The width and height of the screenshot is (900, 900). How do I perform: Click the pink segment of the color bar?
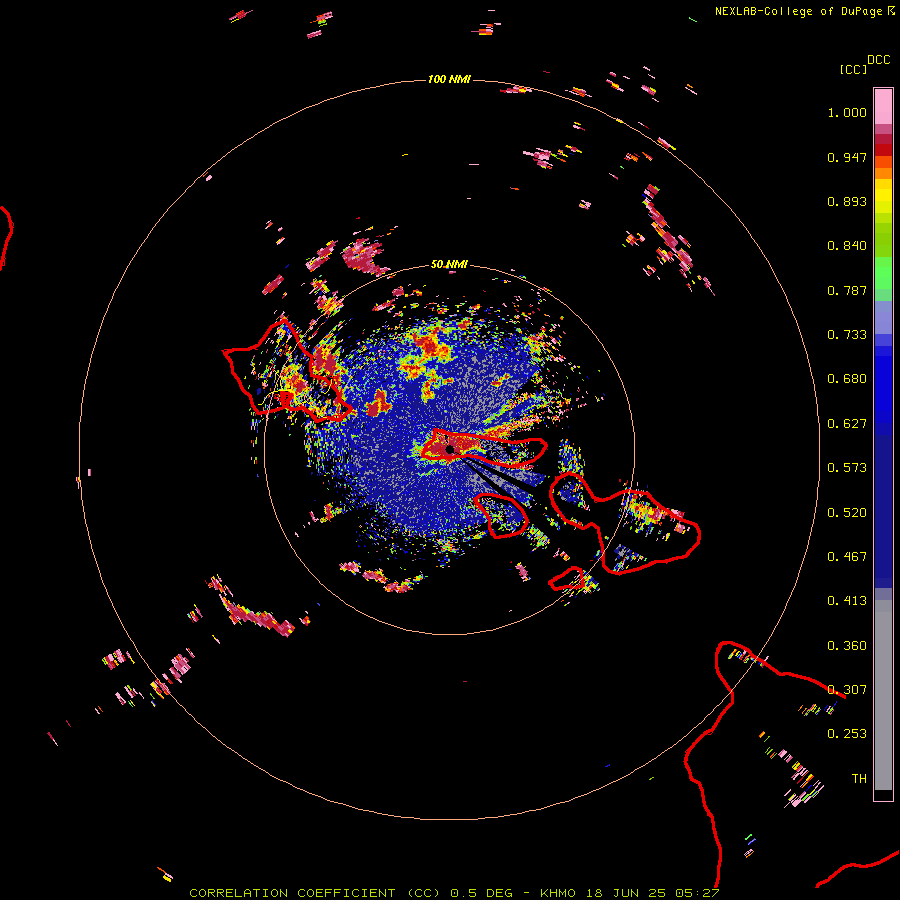[883, 106]
